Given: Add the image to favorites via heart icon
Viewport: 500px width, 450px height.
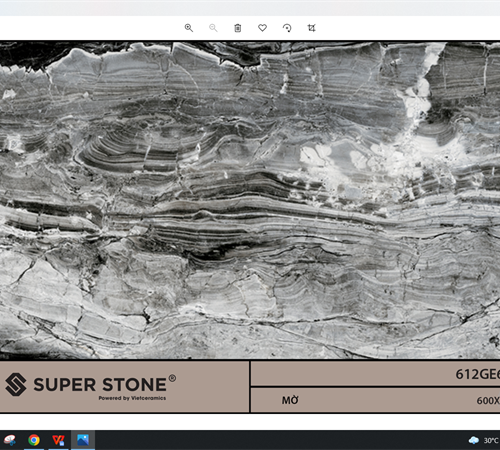Looking at the screenshot, I should (x=262, y=28).
